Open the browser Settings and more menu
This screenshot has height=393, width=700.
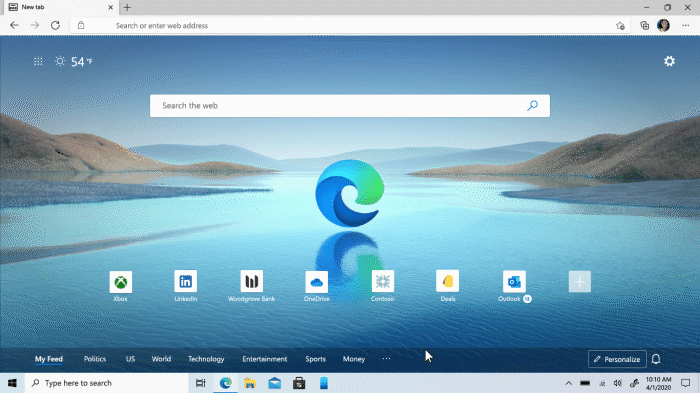coord(686,25)
